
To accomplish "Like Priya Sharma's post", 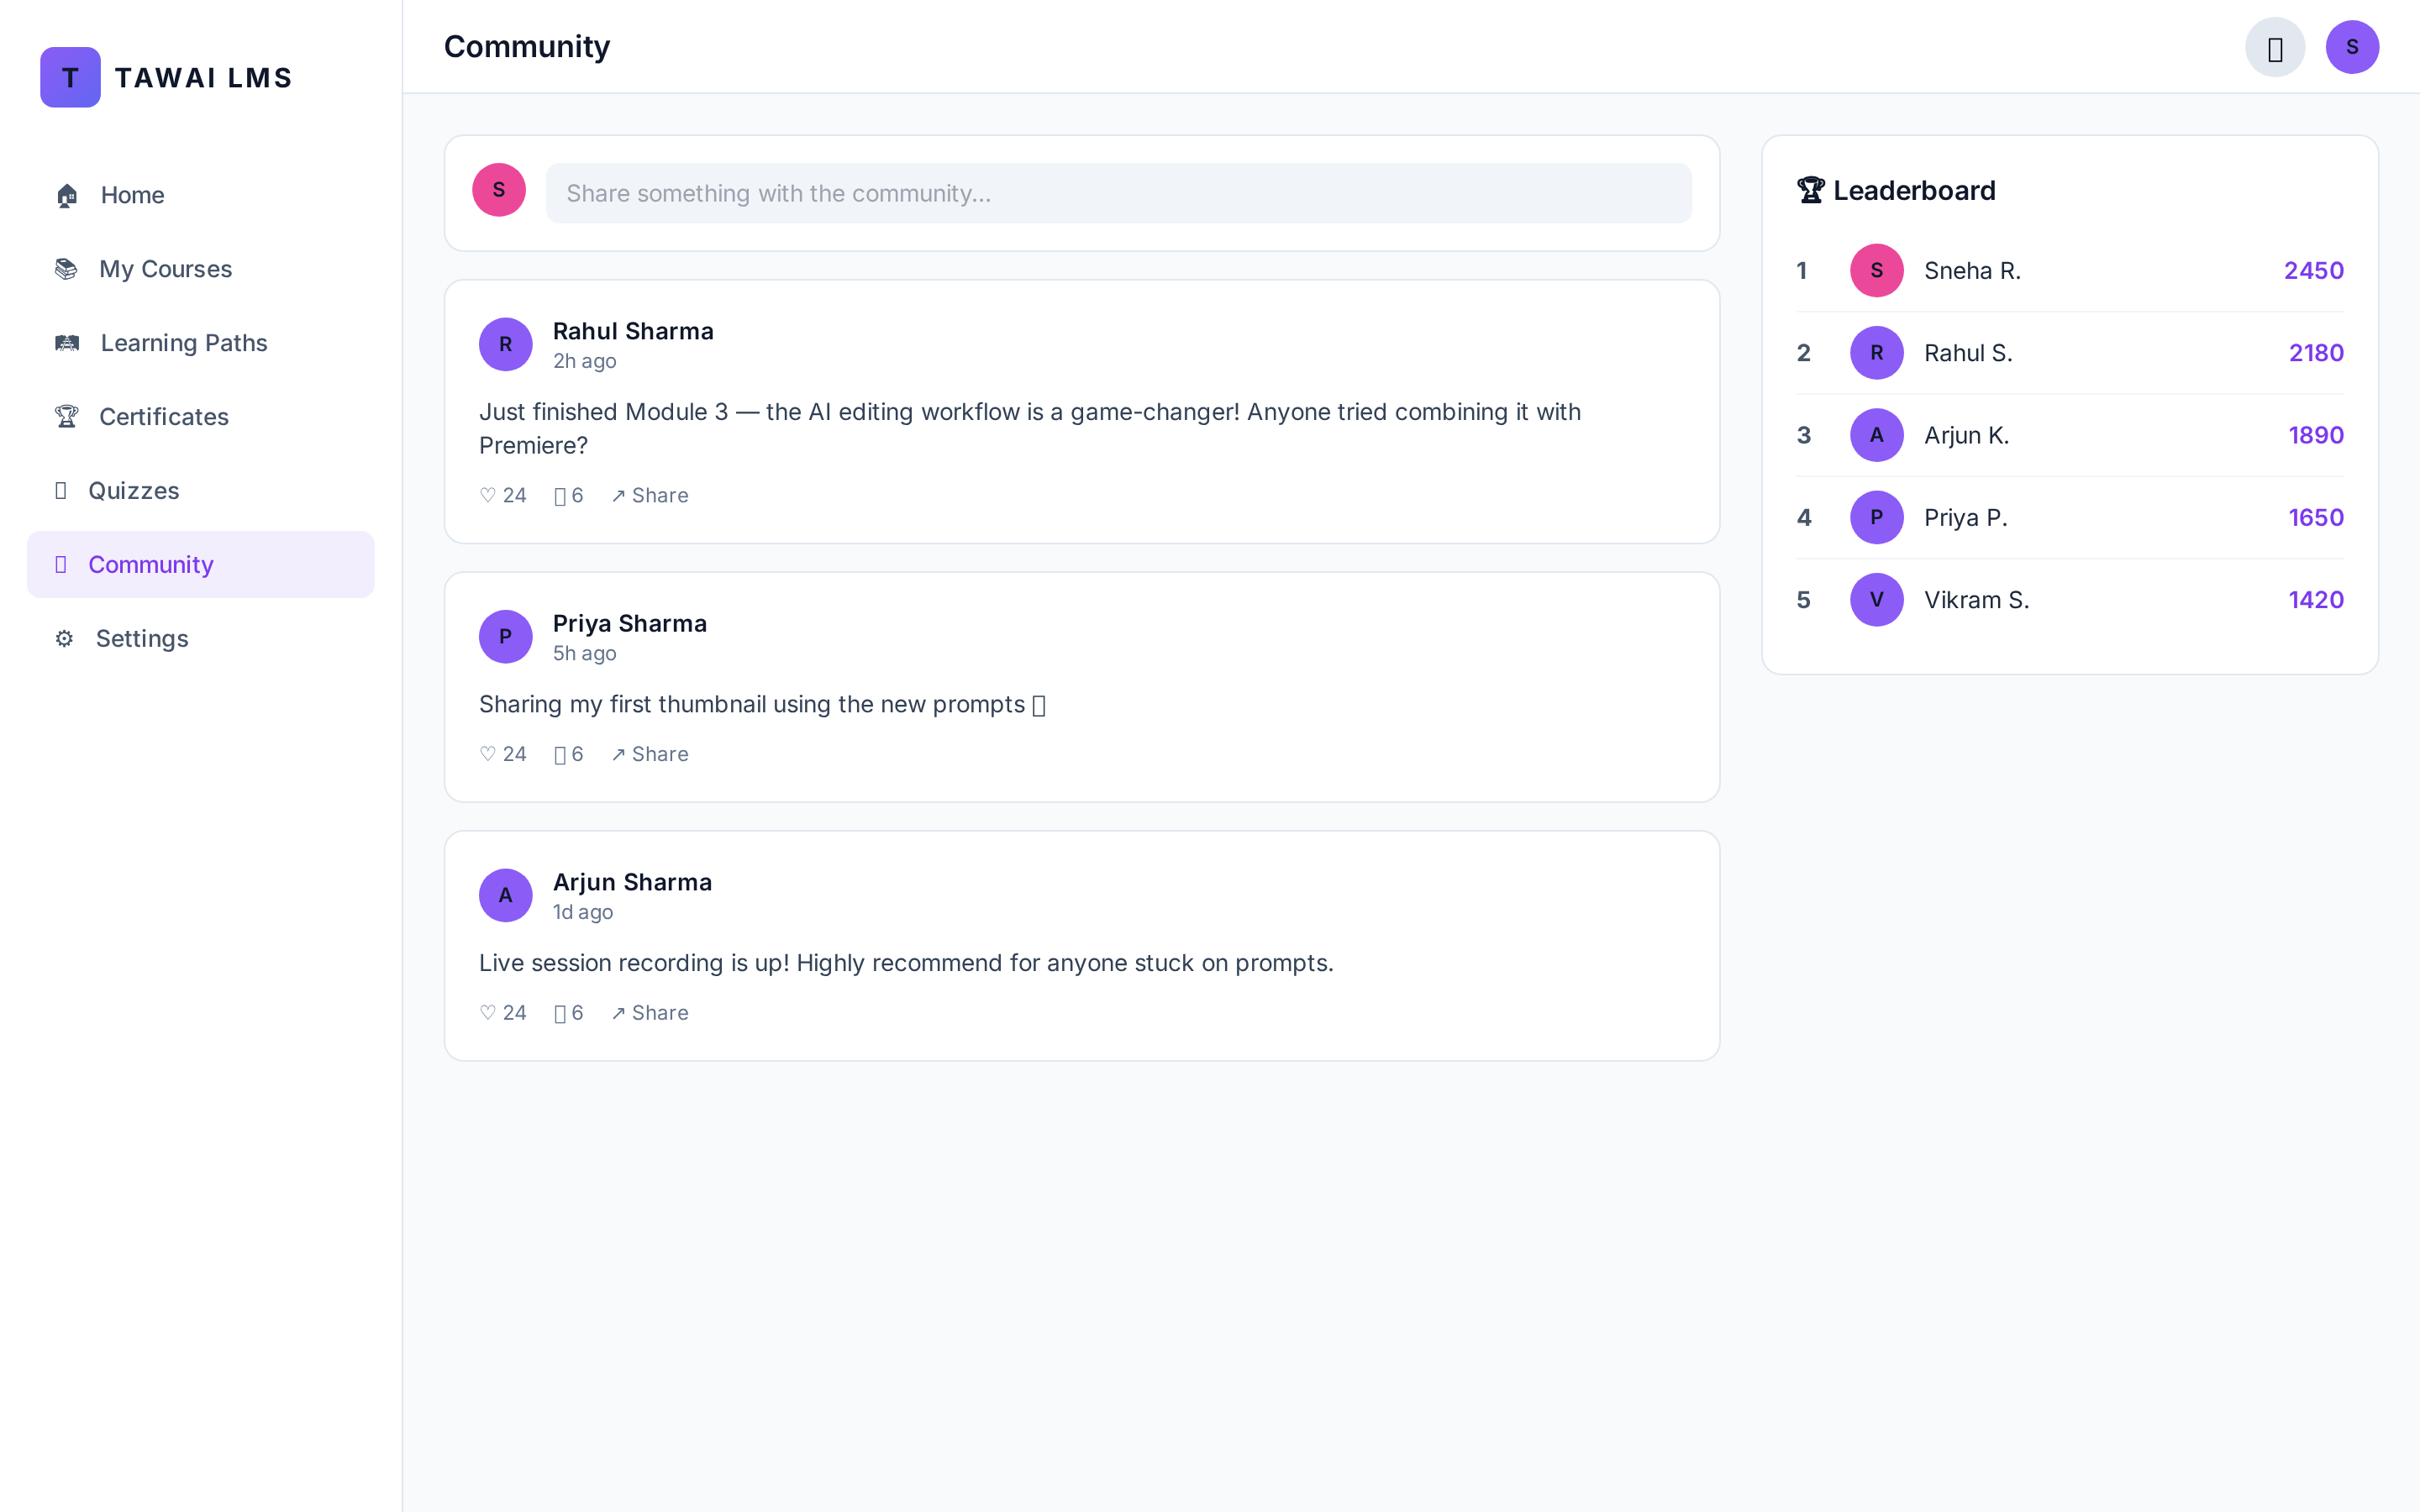I will point(503,754).
